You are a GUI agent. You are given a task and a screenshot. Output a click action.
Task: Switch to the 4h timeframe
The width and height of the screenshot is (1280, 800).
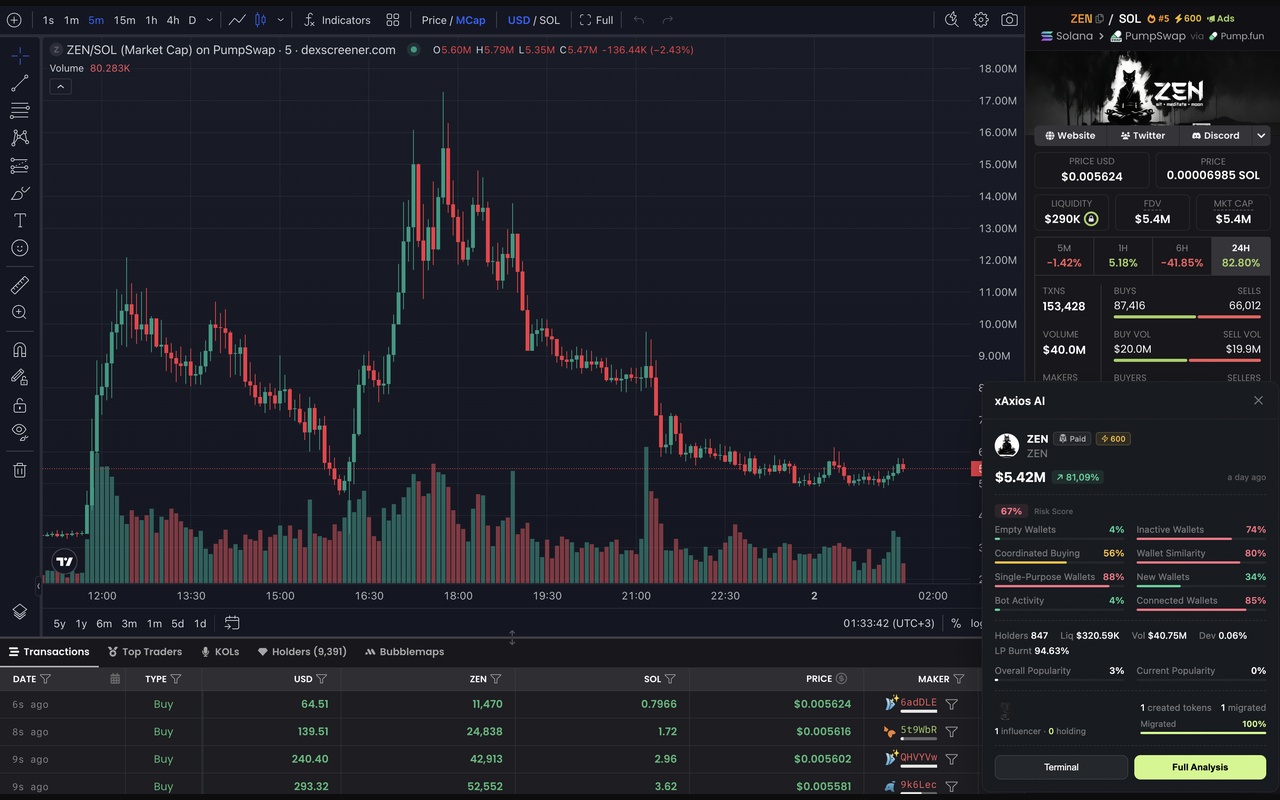click(x=173, y=20)
